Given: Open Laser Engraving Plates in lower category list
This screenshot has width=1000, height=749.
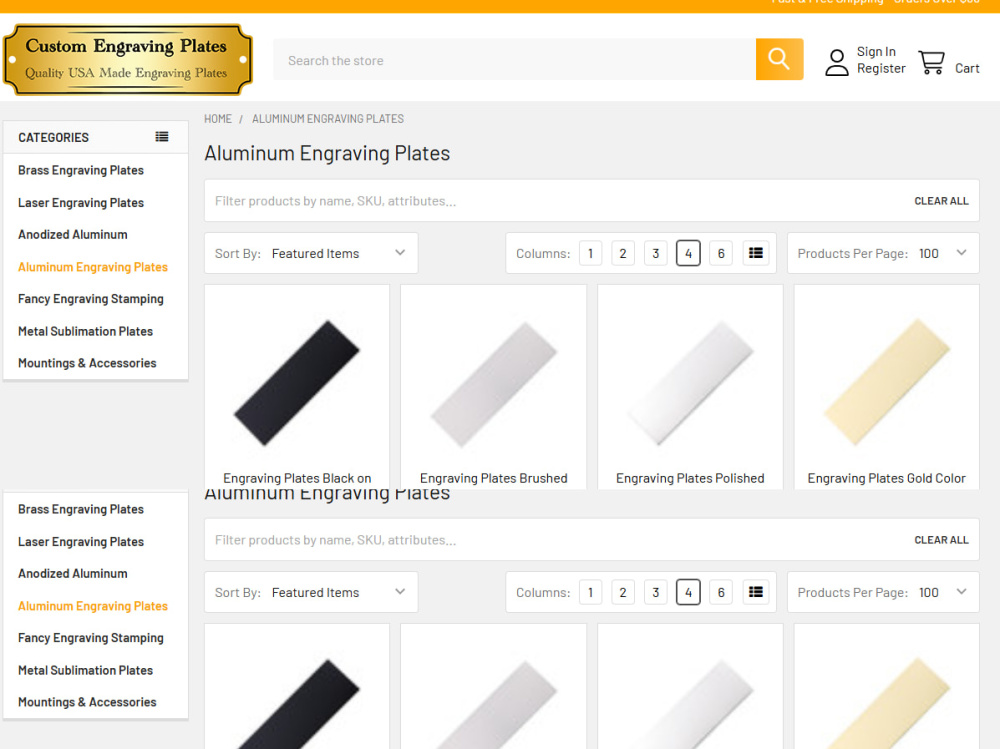Looking at the screenshot, I should pos(81,542).
